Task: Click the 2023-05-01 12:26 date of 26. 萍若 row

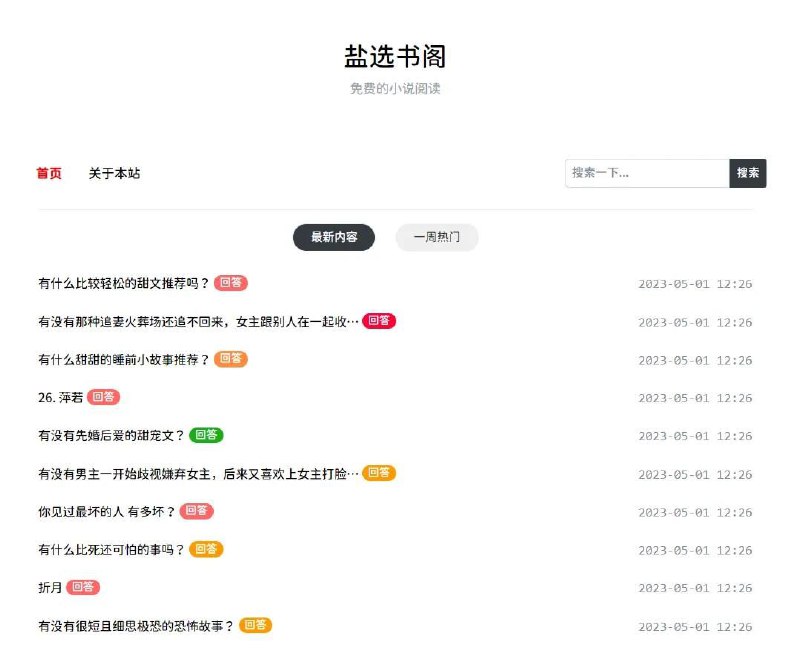Action: (x=695, y=398)
